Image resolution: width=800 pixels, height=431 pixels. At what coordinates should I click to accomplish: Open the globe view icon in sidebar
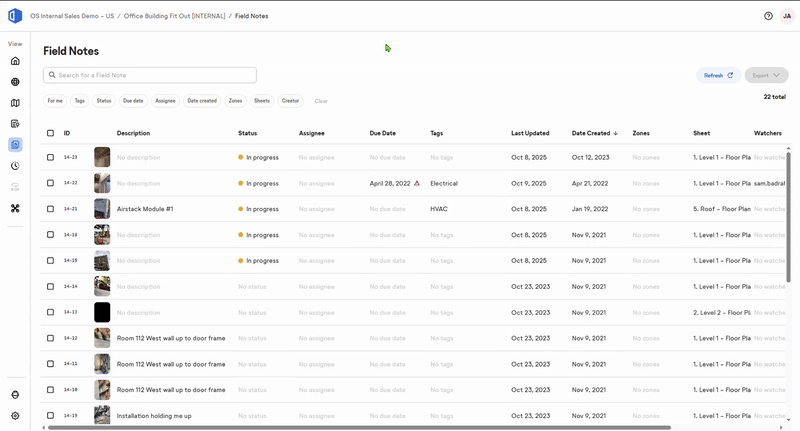coord(15,82)
